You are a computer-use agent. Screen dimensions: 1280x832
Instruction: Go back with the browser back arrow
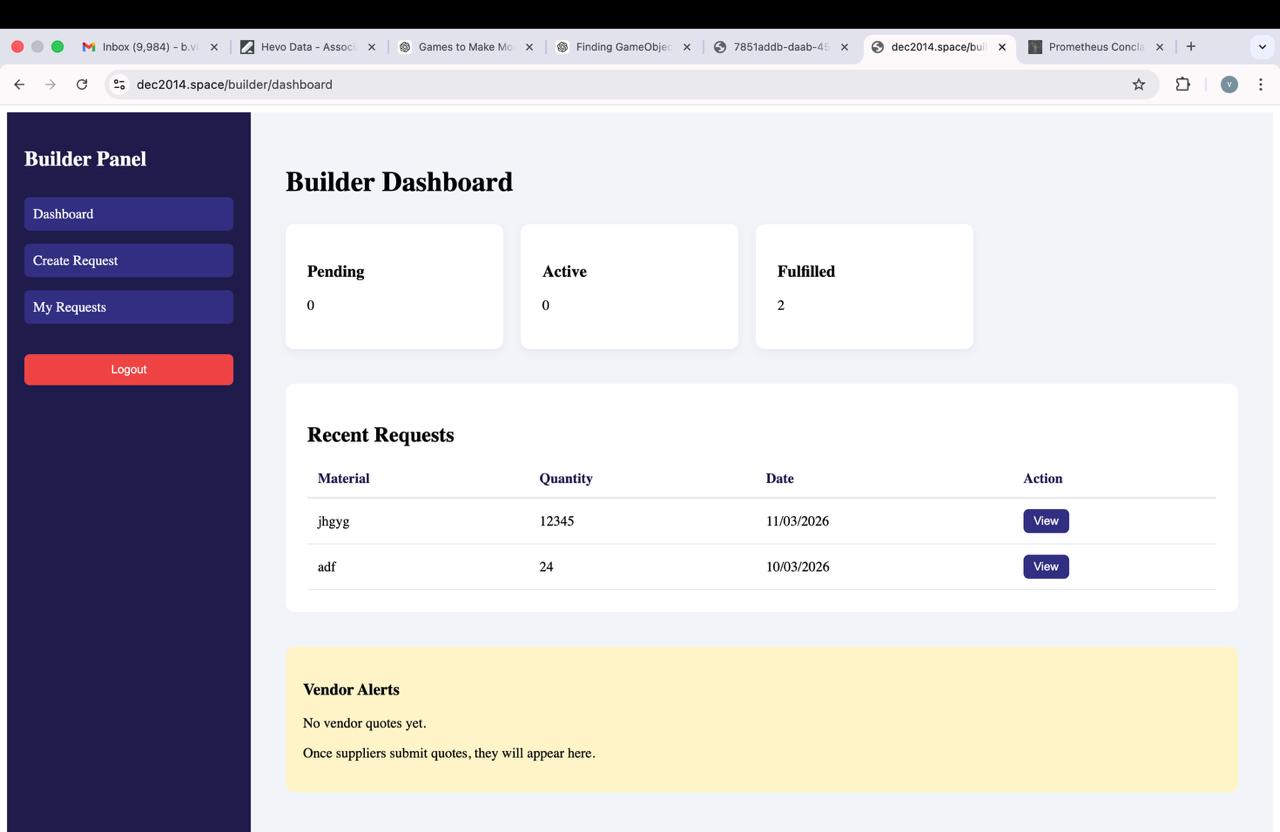[x=19, y=84]
